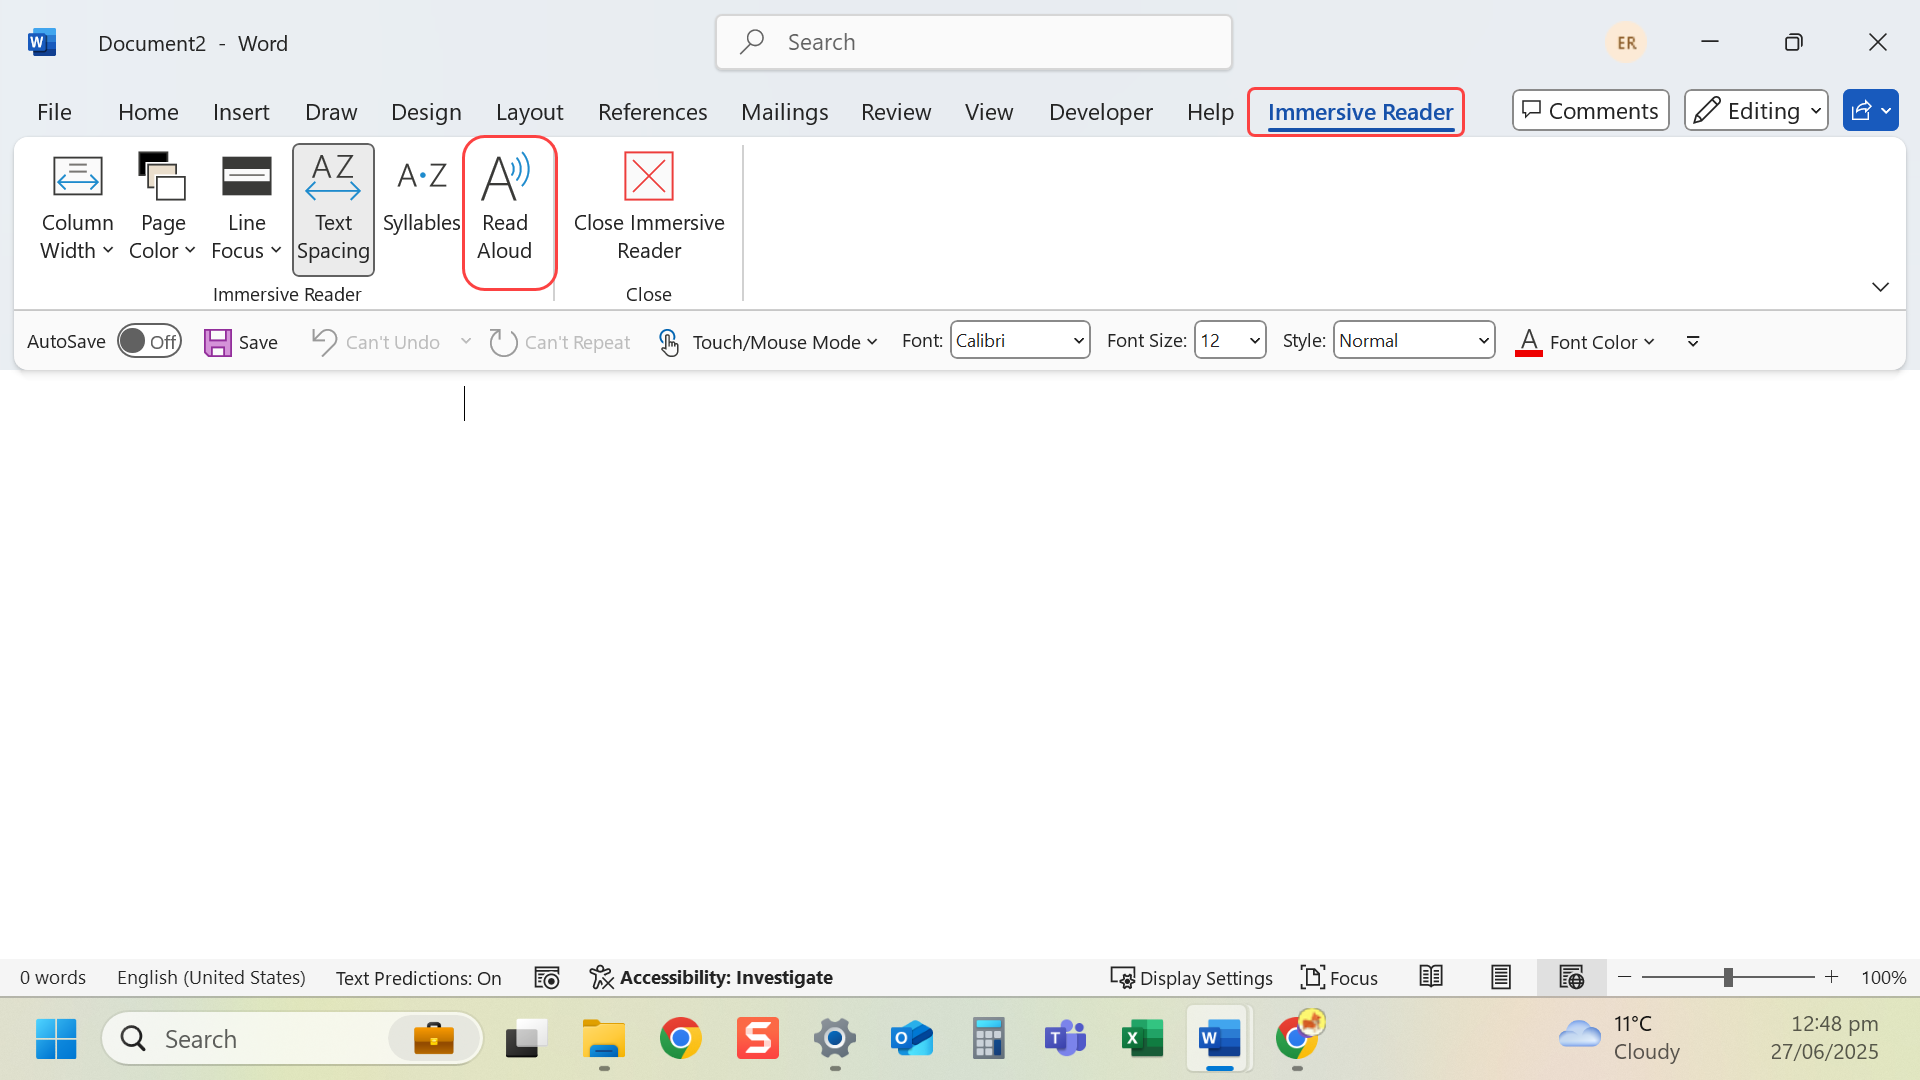Click the zoom in plus button
This screenshot has width=1920, height=1080.
[1831, 977]
